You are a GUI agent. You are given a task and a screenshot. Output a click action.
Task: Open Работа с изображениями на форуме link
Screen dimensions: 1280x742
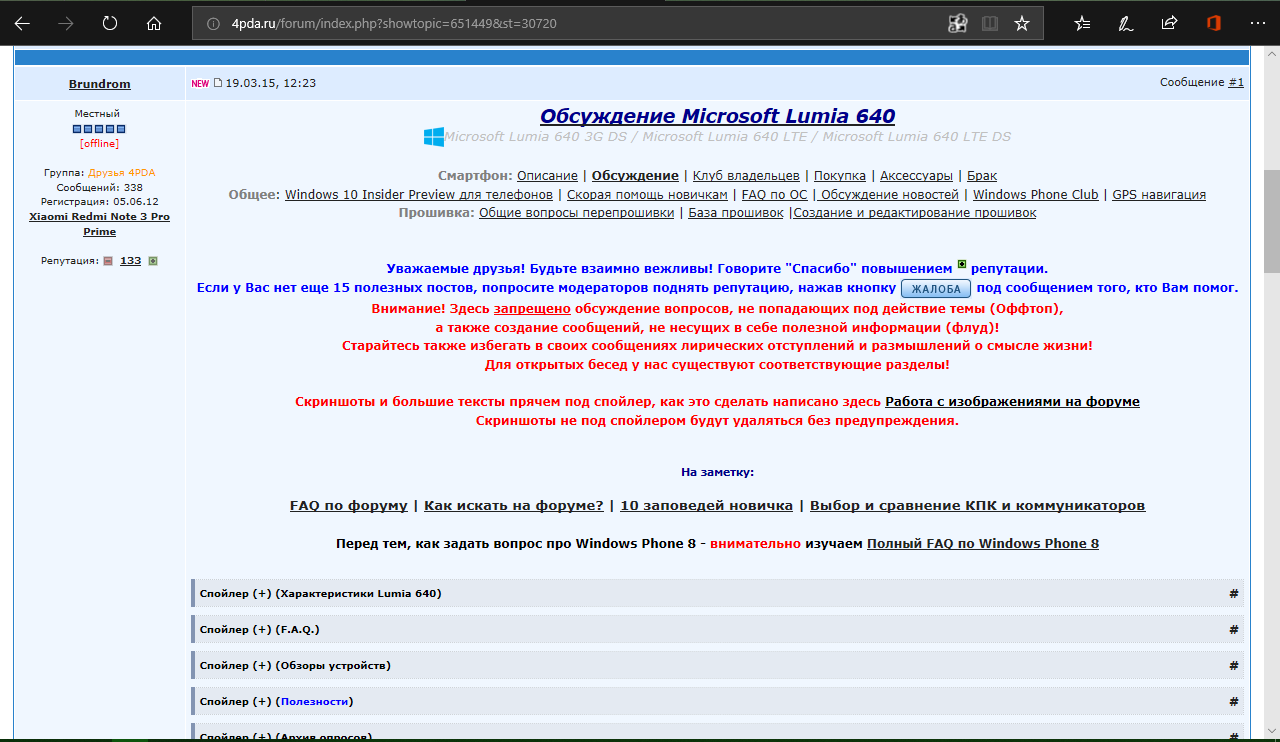(1012, 401)
